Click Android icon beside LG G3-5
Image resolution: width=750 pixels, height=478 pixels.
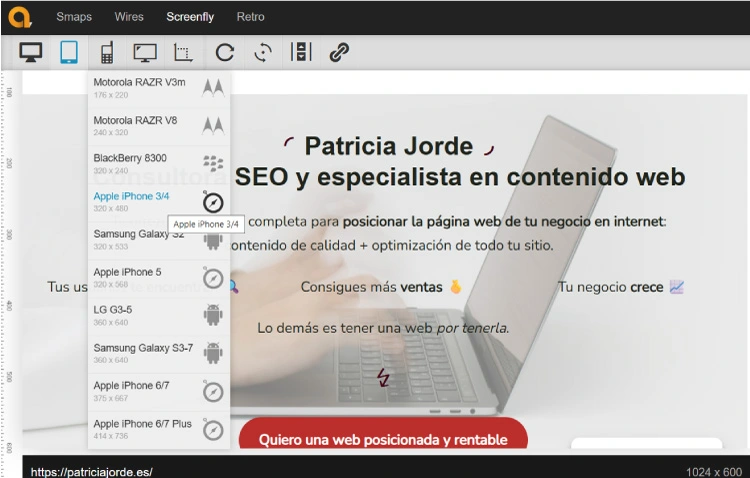point(213,315)
